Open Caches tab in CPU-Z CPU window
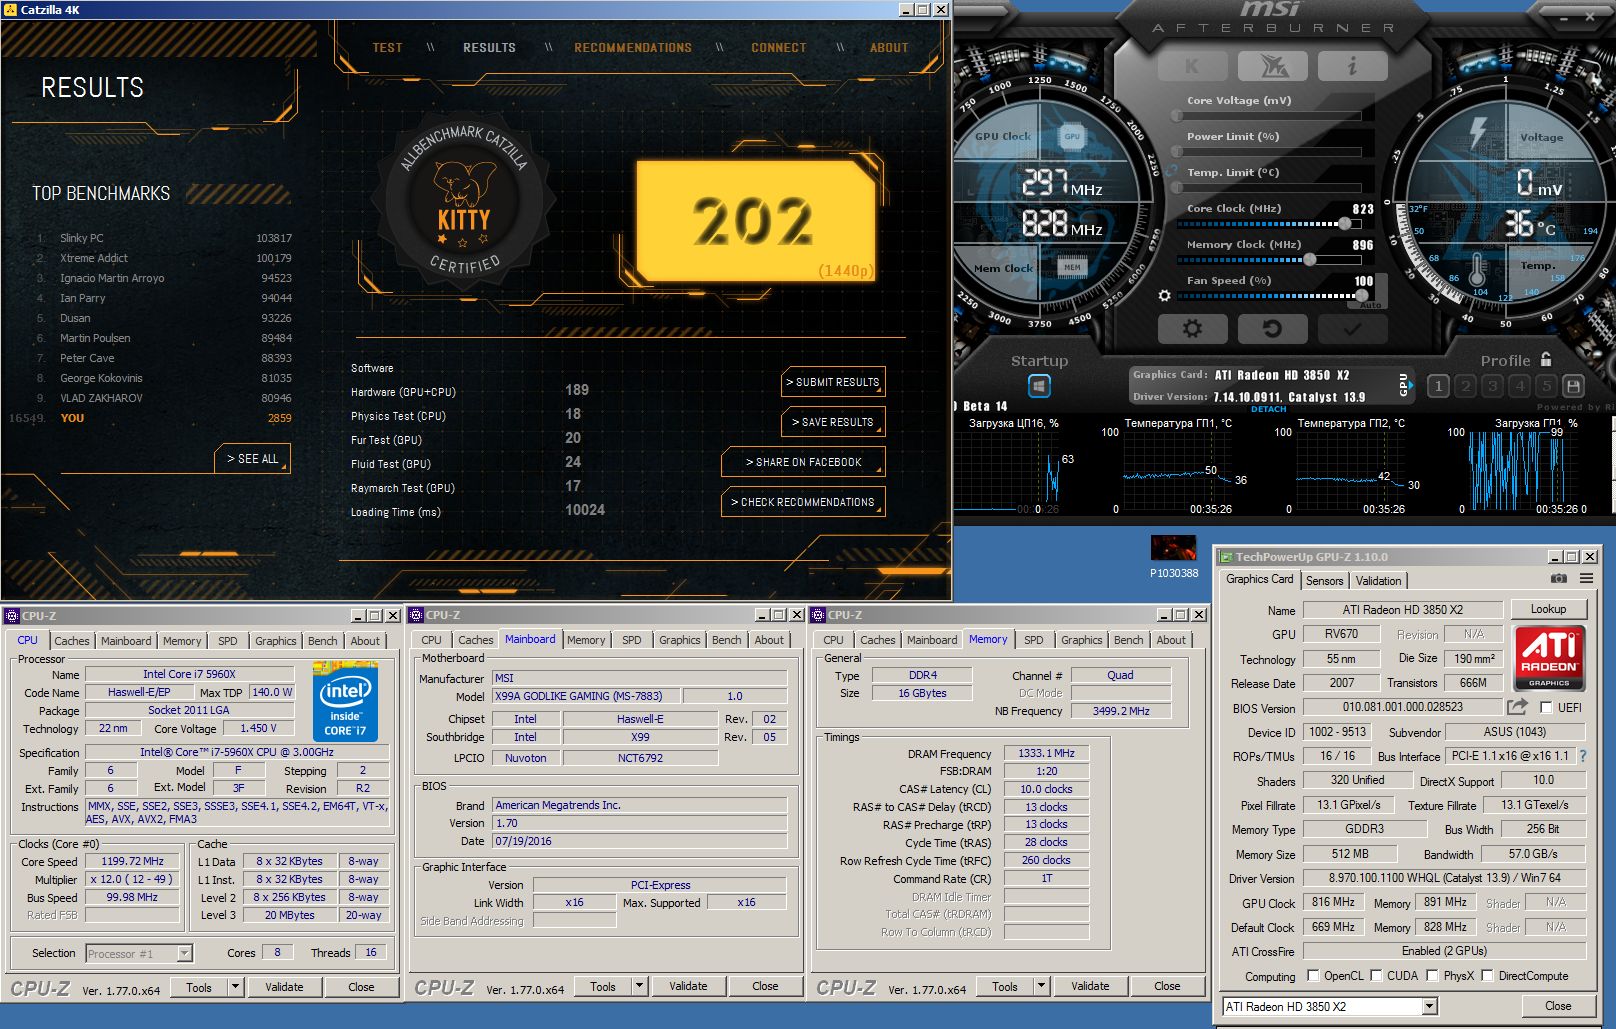The height and width of the screenshot is (1029, 1616). click(x=72, y=641)
